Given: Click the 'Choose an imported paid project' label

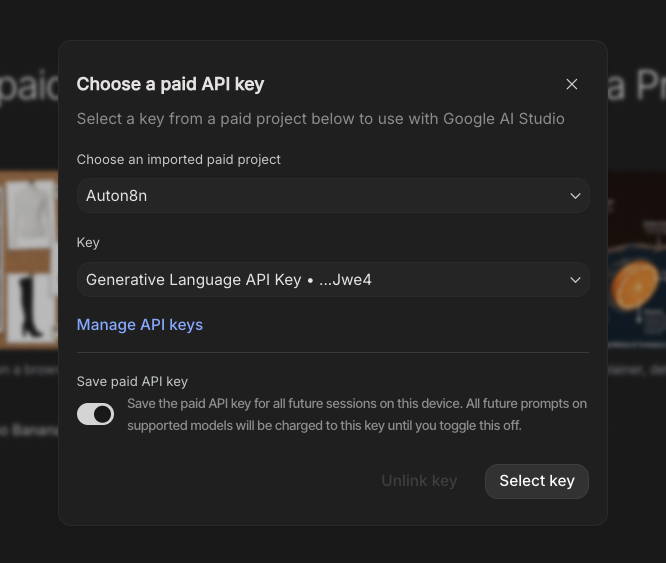Looking at the screenshot, I should click(179, 159).
